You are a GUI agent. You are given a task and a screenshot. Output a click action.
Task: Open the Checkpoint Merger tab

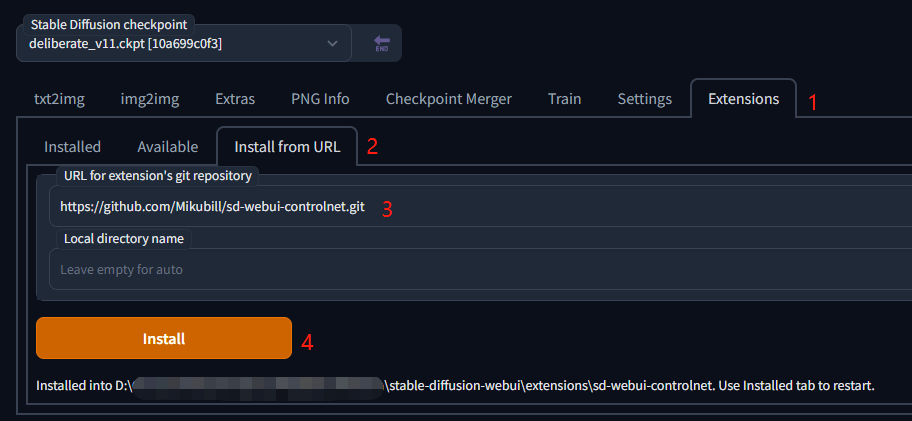point(448,99)
